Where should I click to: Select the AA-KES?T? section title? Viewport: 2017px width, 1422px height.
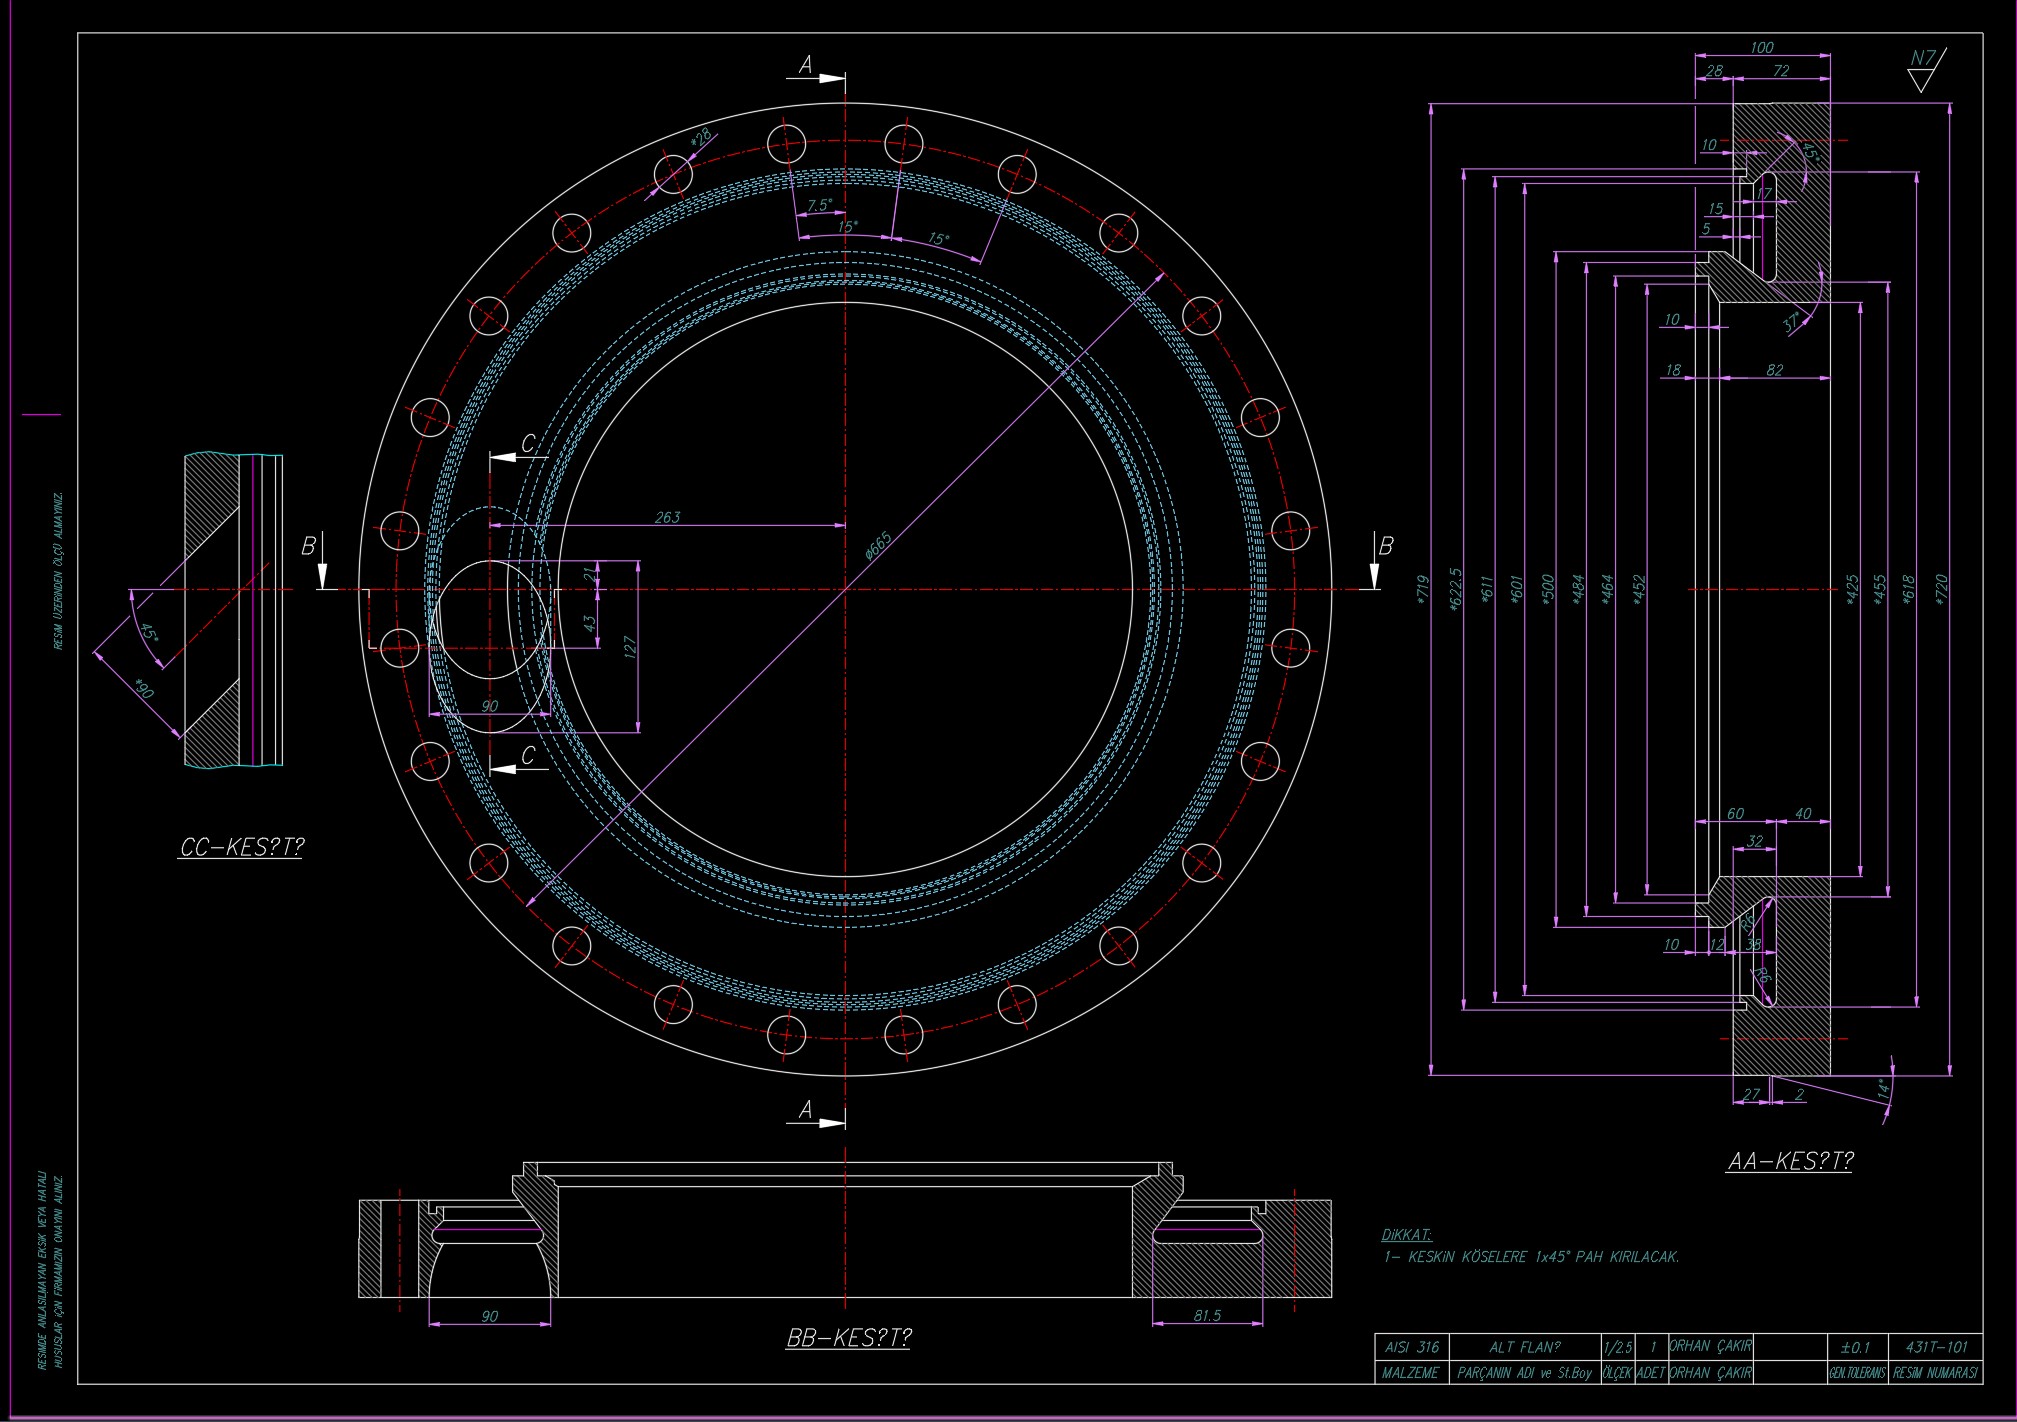coord(1789,1161)
